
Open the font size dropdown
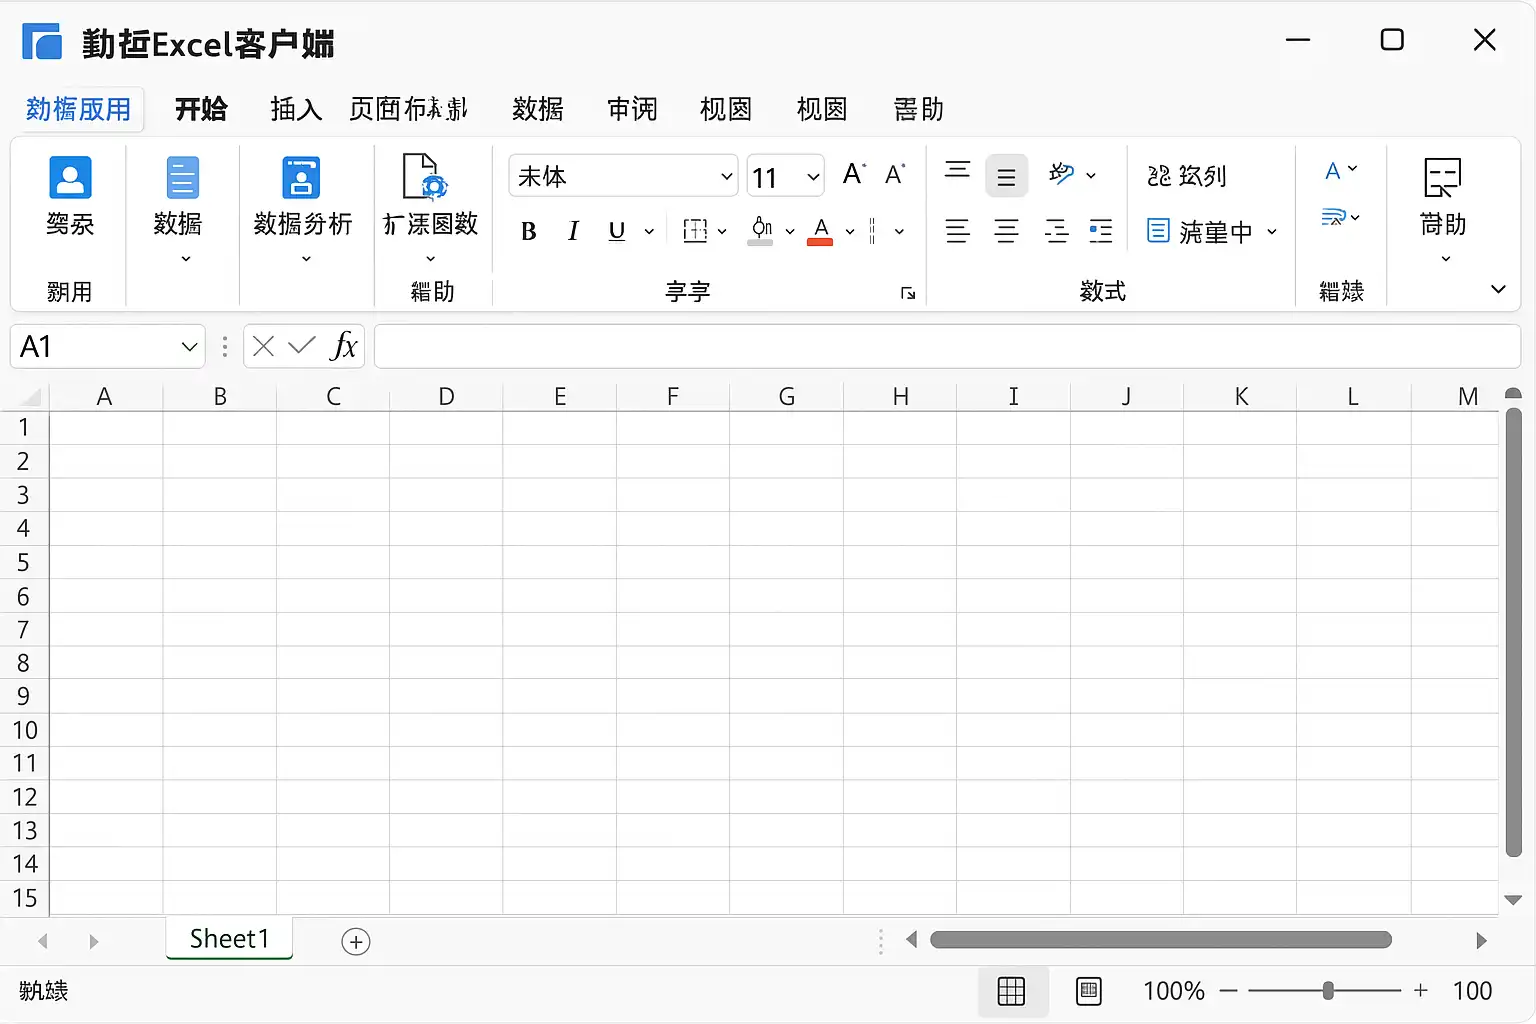[813, 177]
